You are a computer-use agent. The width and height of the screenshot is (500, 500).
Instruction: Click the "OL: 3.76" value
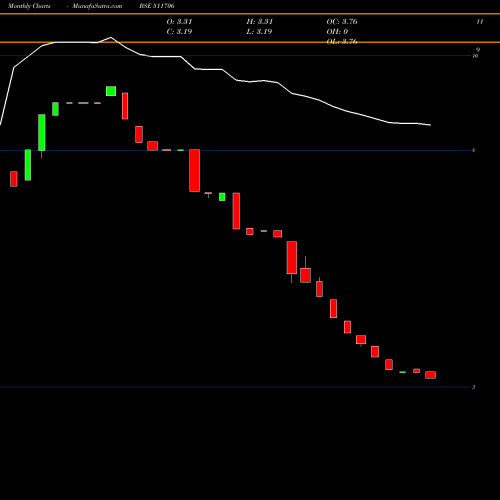(342, 41)
